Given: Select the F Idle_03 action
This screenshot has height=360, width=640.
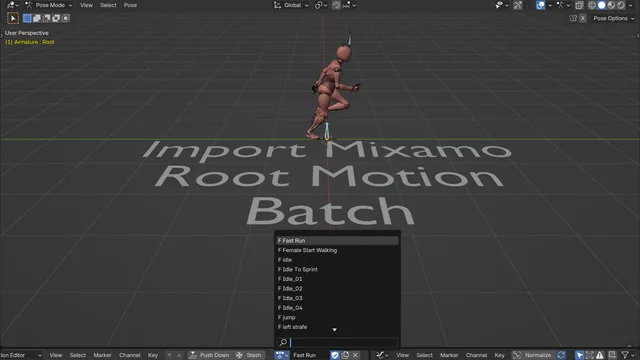Looking at the screenshot, I should (337, 298).
